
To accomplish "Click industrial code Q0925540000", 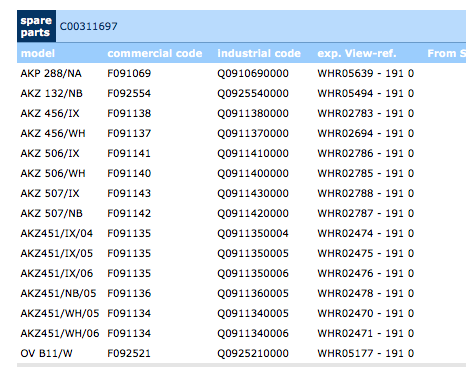I will 253,93.
